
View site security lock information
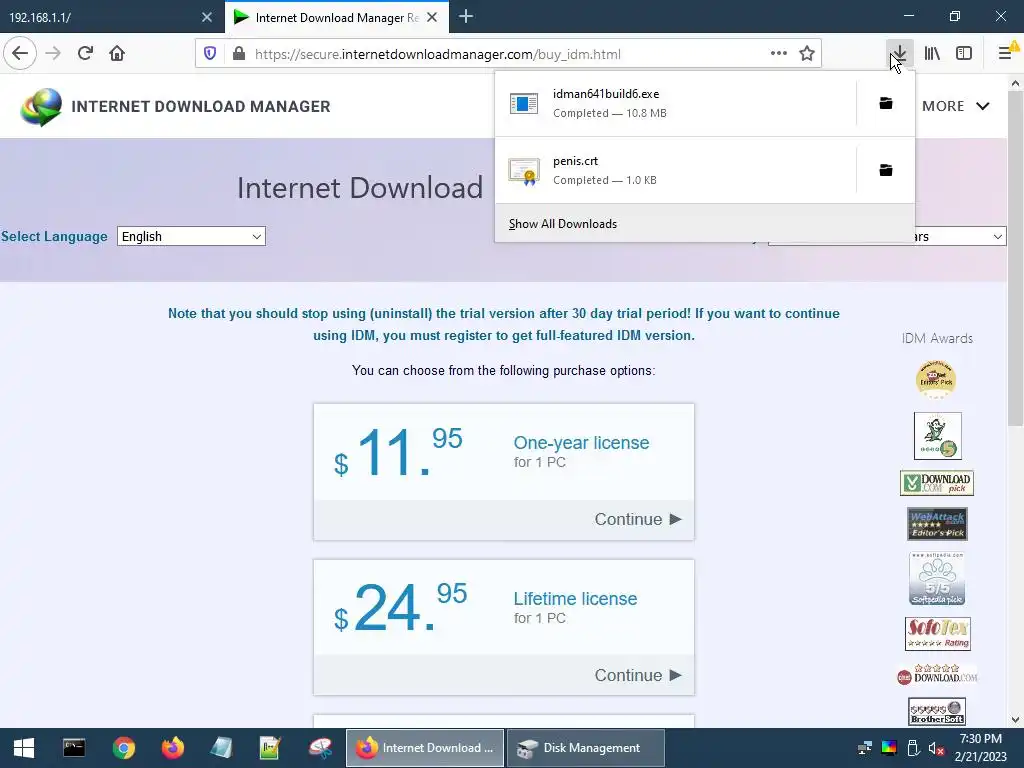coord(239,54)
